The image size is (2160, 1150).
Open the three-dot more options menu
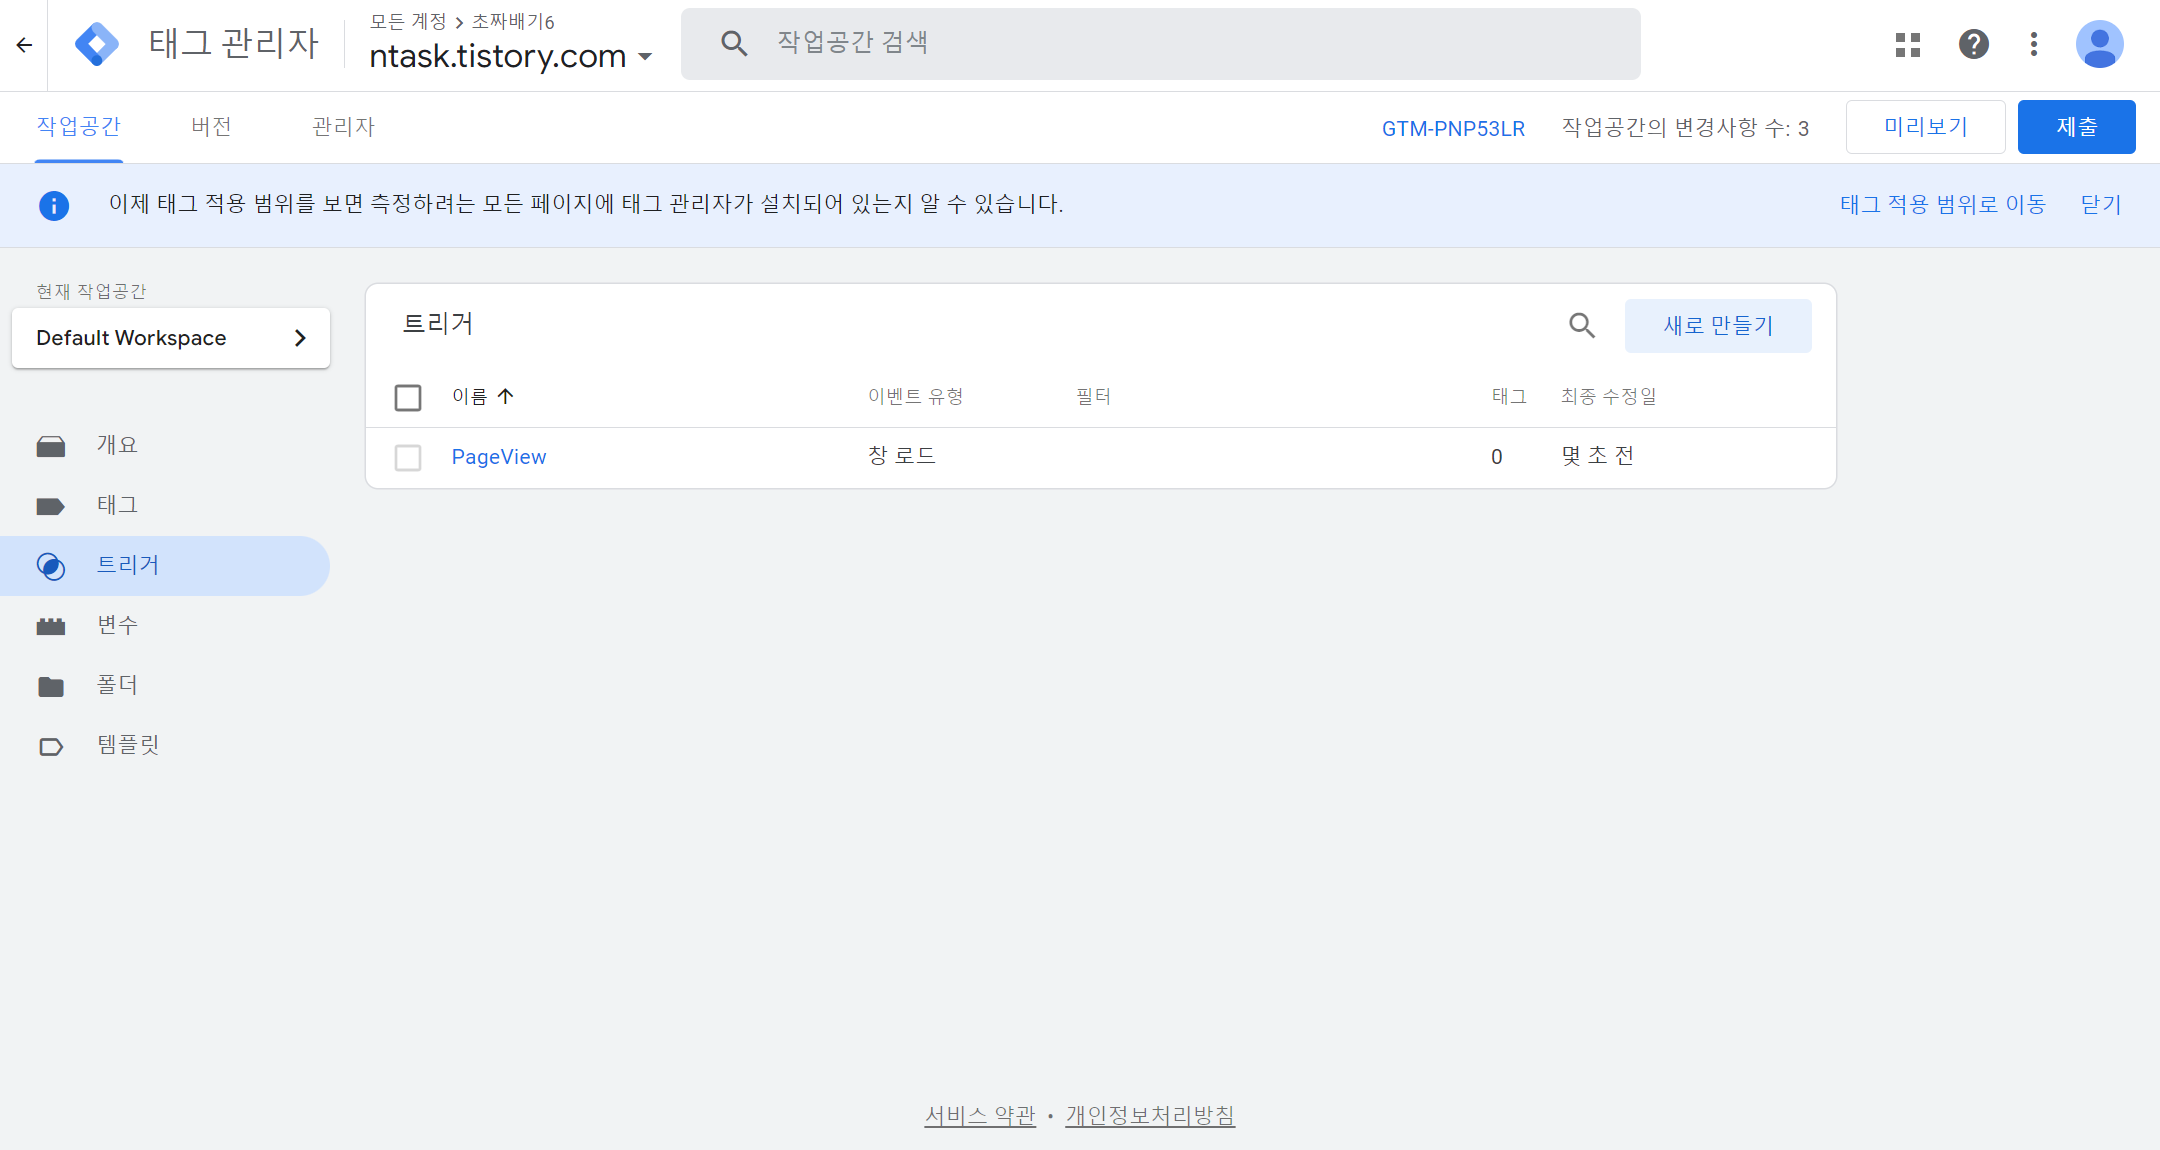click(2033, 44)
